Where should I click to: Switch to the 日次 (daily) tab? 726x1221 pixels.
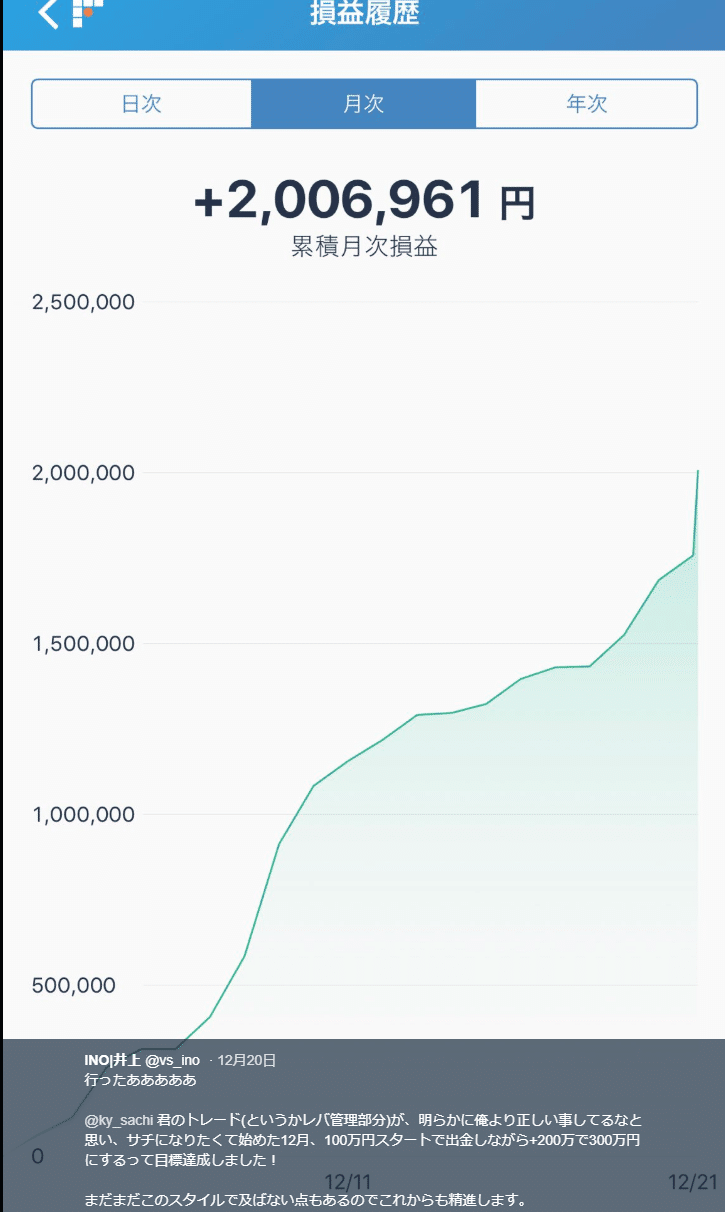[141, 104]
